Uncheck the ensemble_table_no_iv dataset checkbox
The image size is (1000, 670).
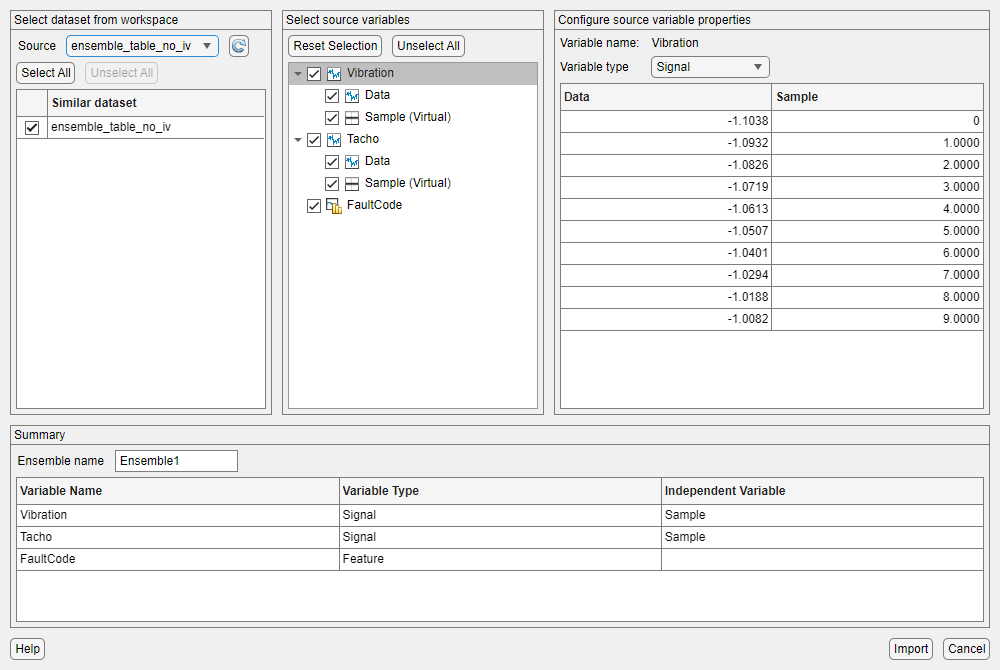pos(32,128)
